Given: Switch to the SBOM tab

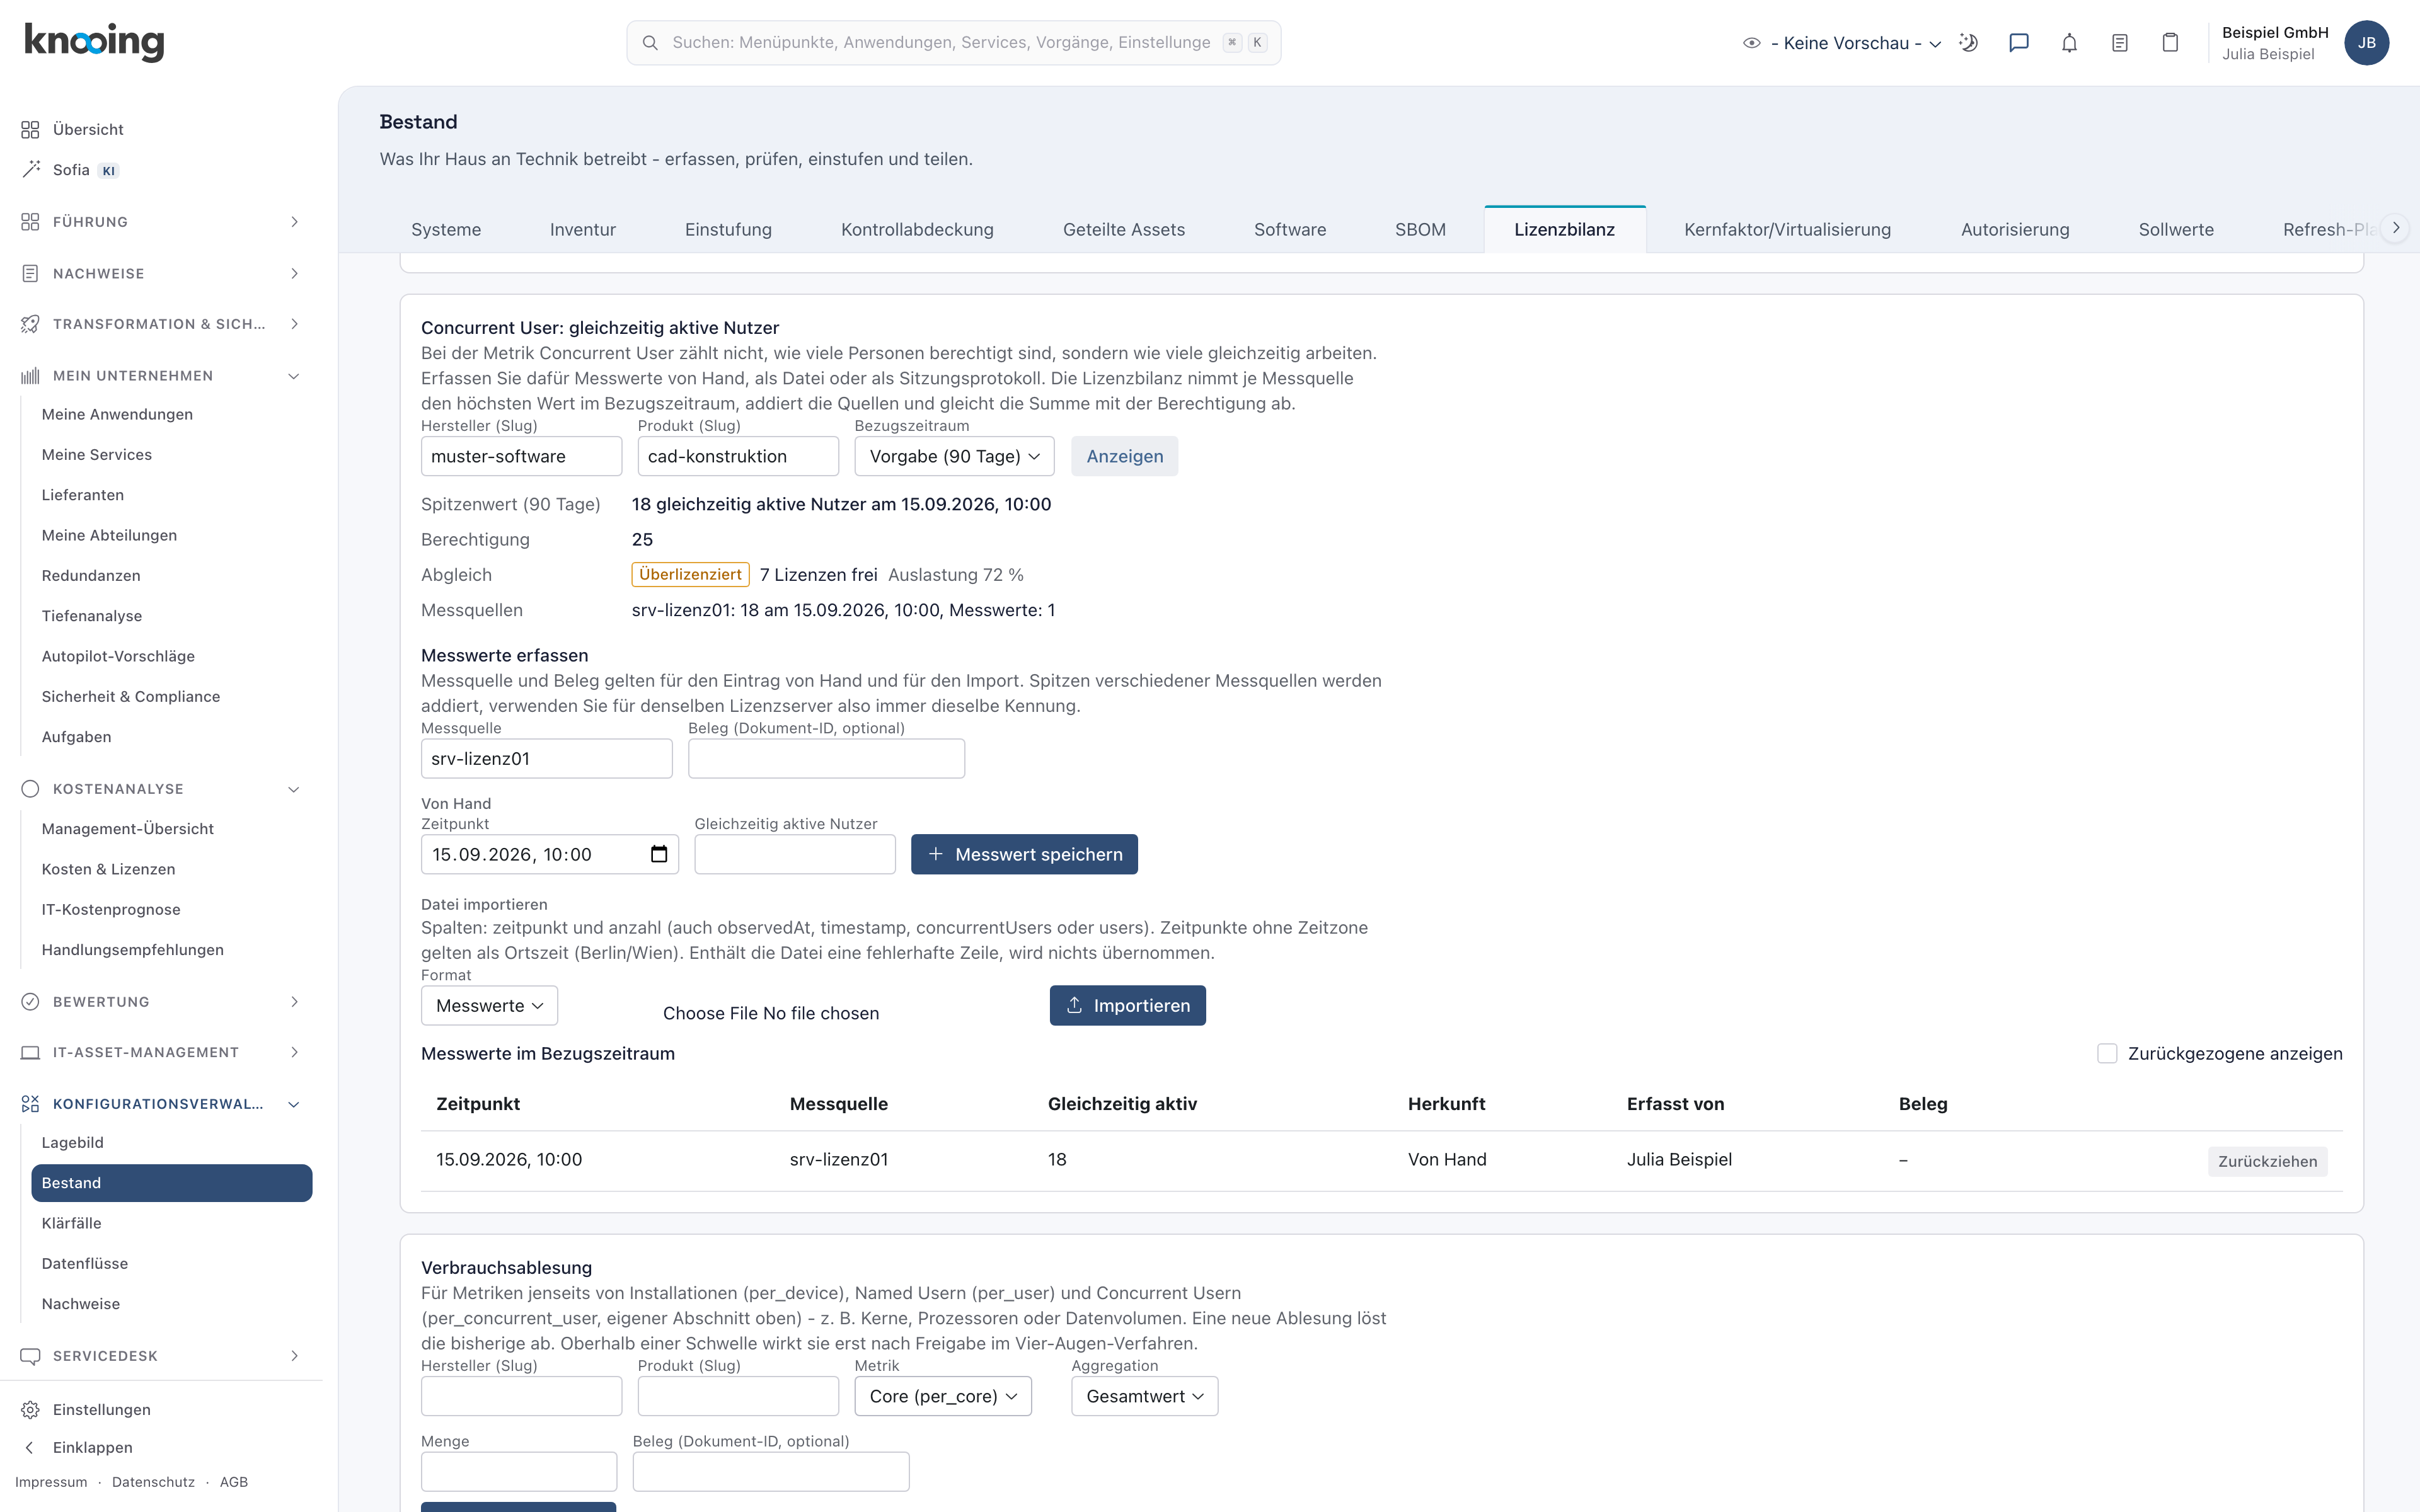Looking at the screenshot, I should (x=1420, y=230).
